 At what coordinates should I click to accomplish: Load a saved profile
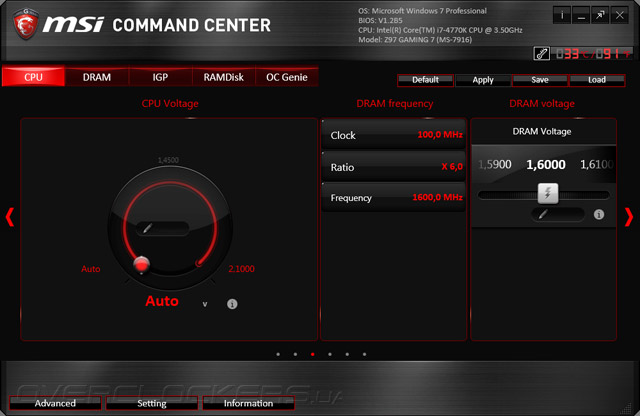[597, 80]
